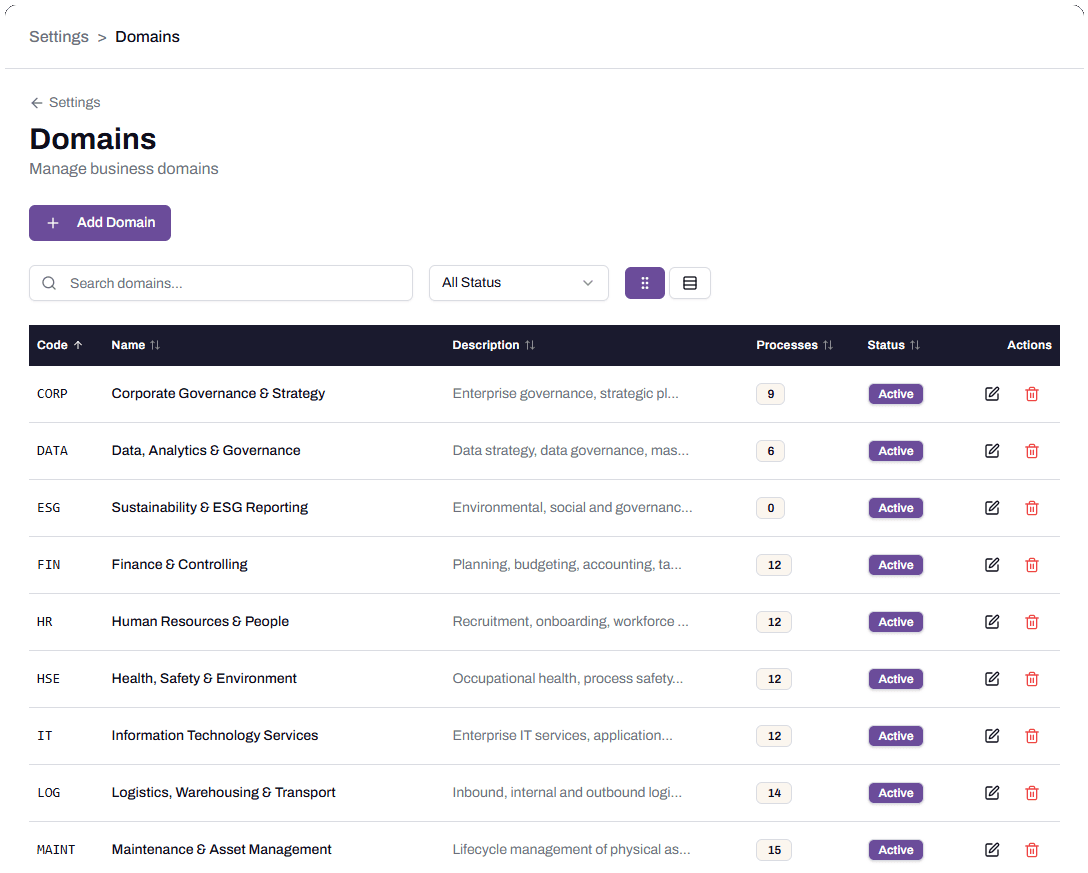Delete the IT domain row
The image size is (1088, 873).
(x=1032, y=735)
